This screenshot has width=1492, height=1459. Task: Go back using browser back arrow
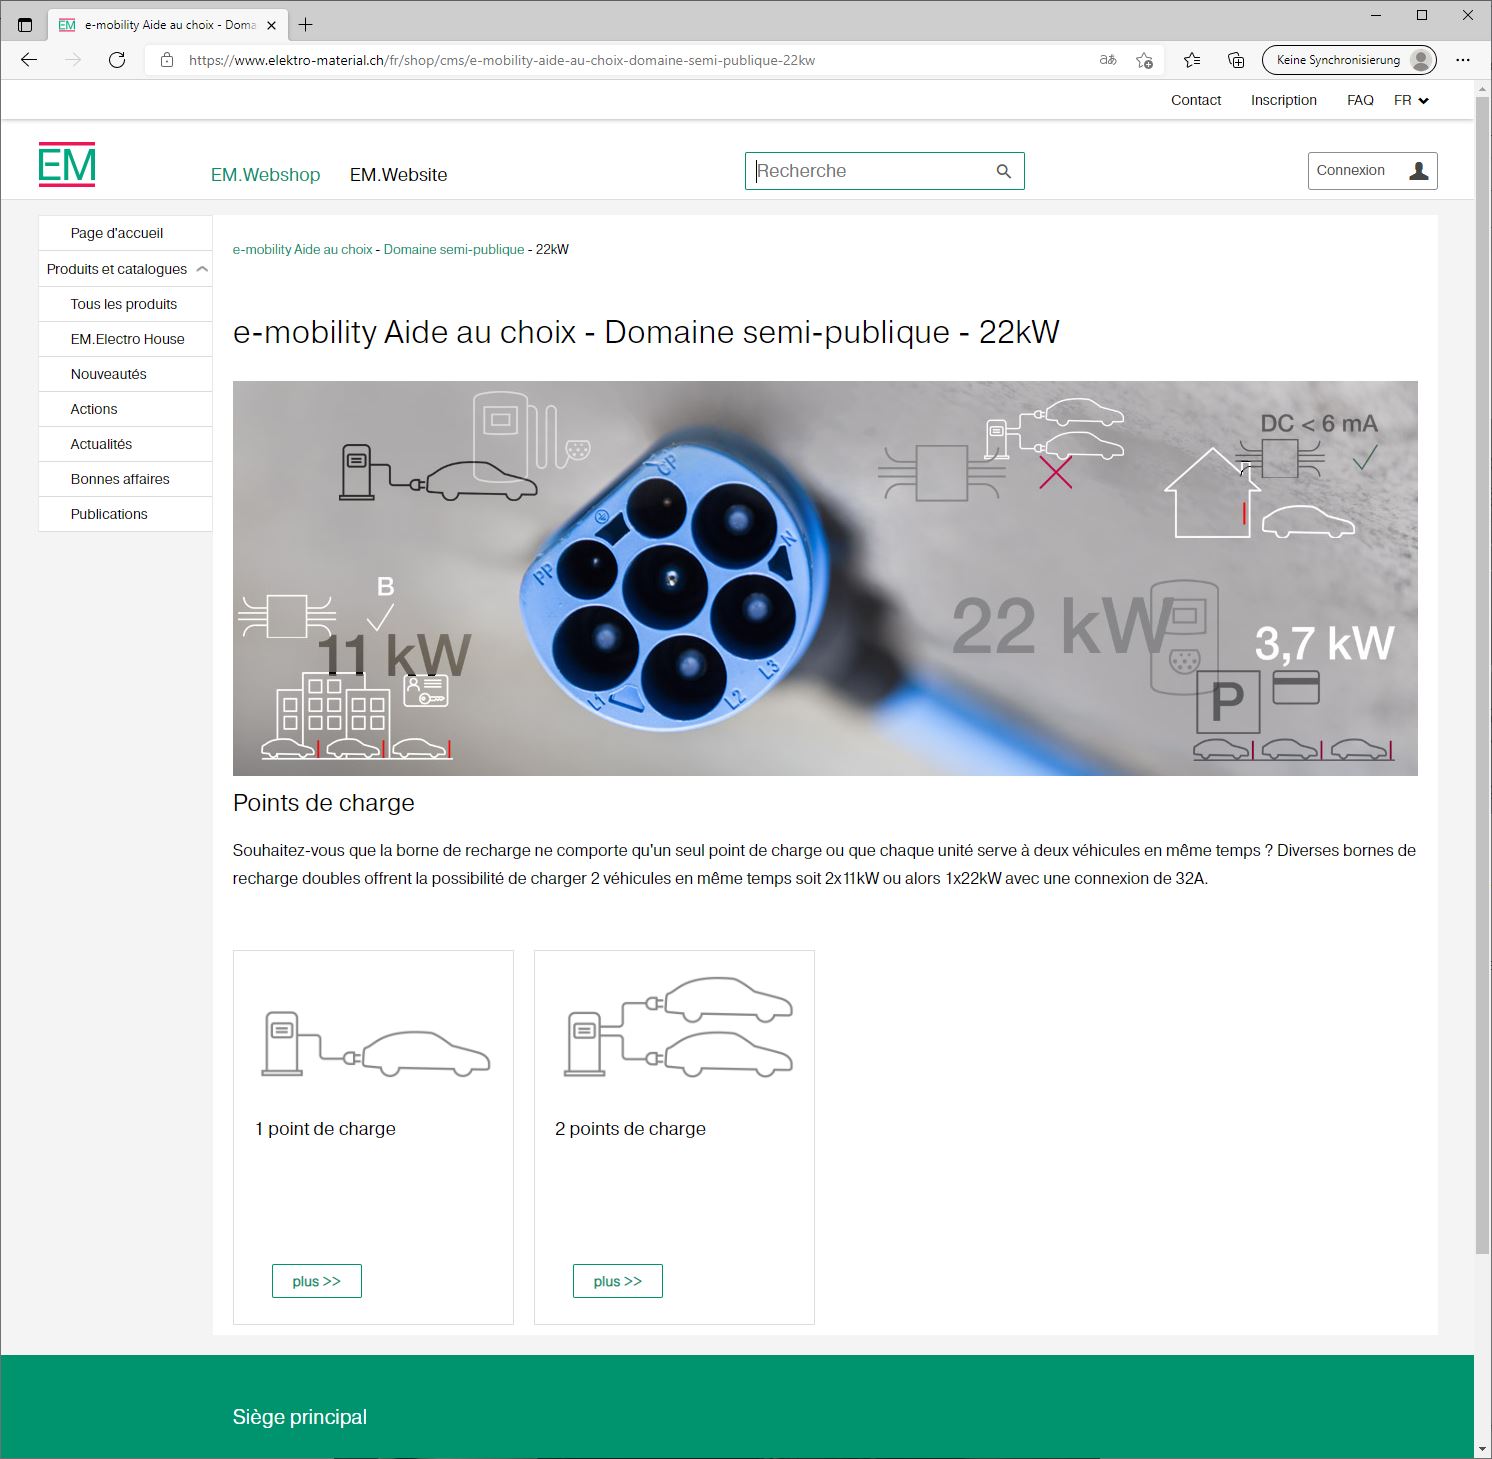(29, 60)
